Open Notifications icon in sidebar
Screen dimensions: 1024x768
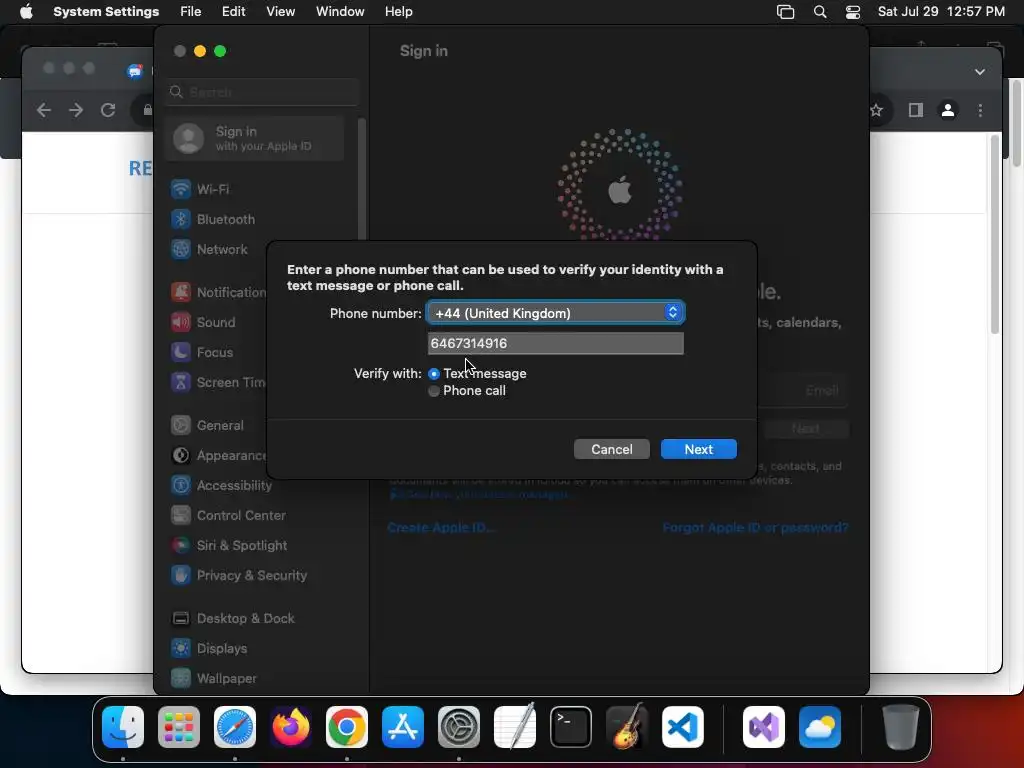[x=181, y=292]
